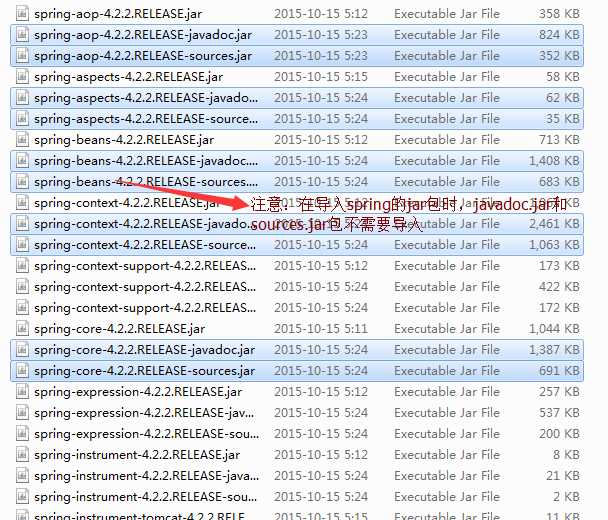Click the icon beside spring-context-4.2.2.RELEASE-source...

click(22, 245)
